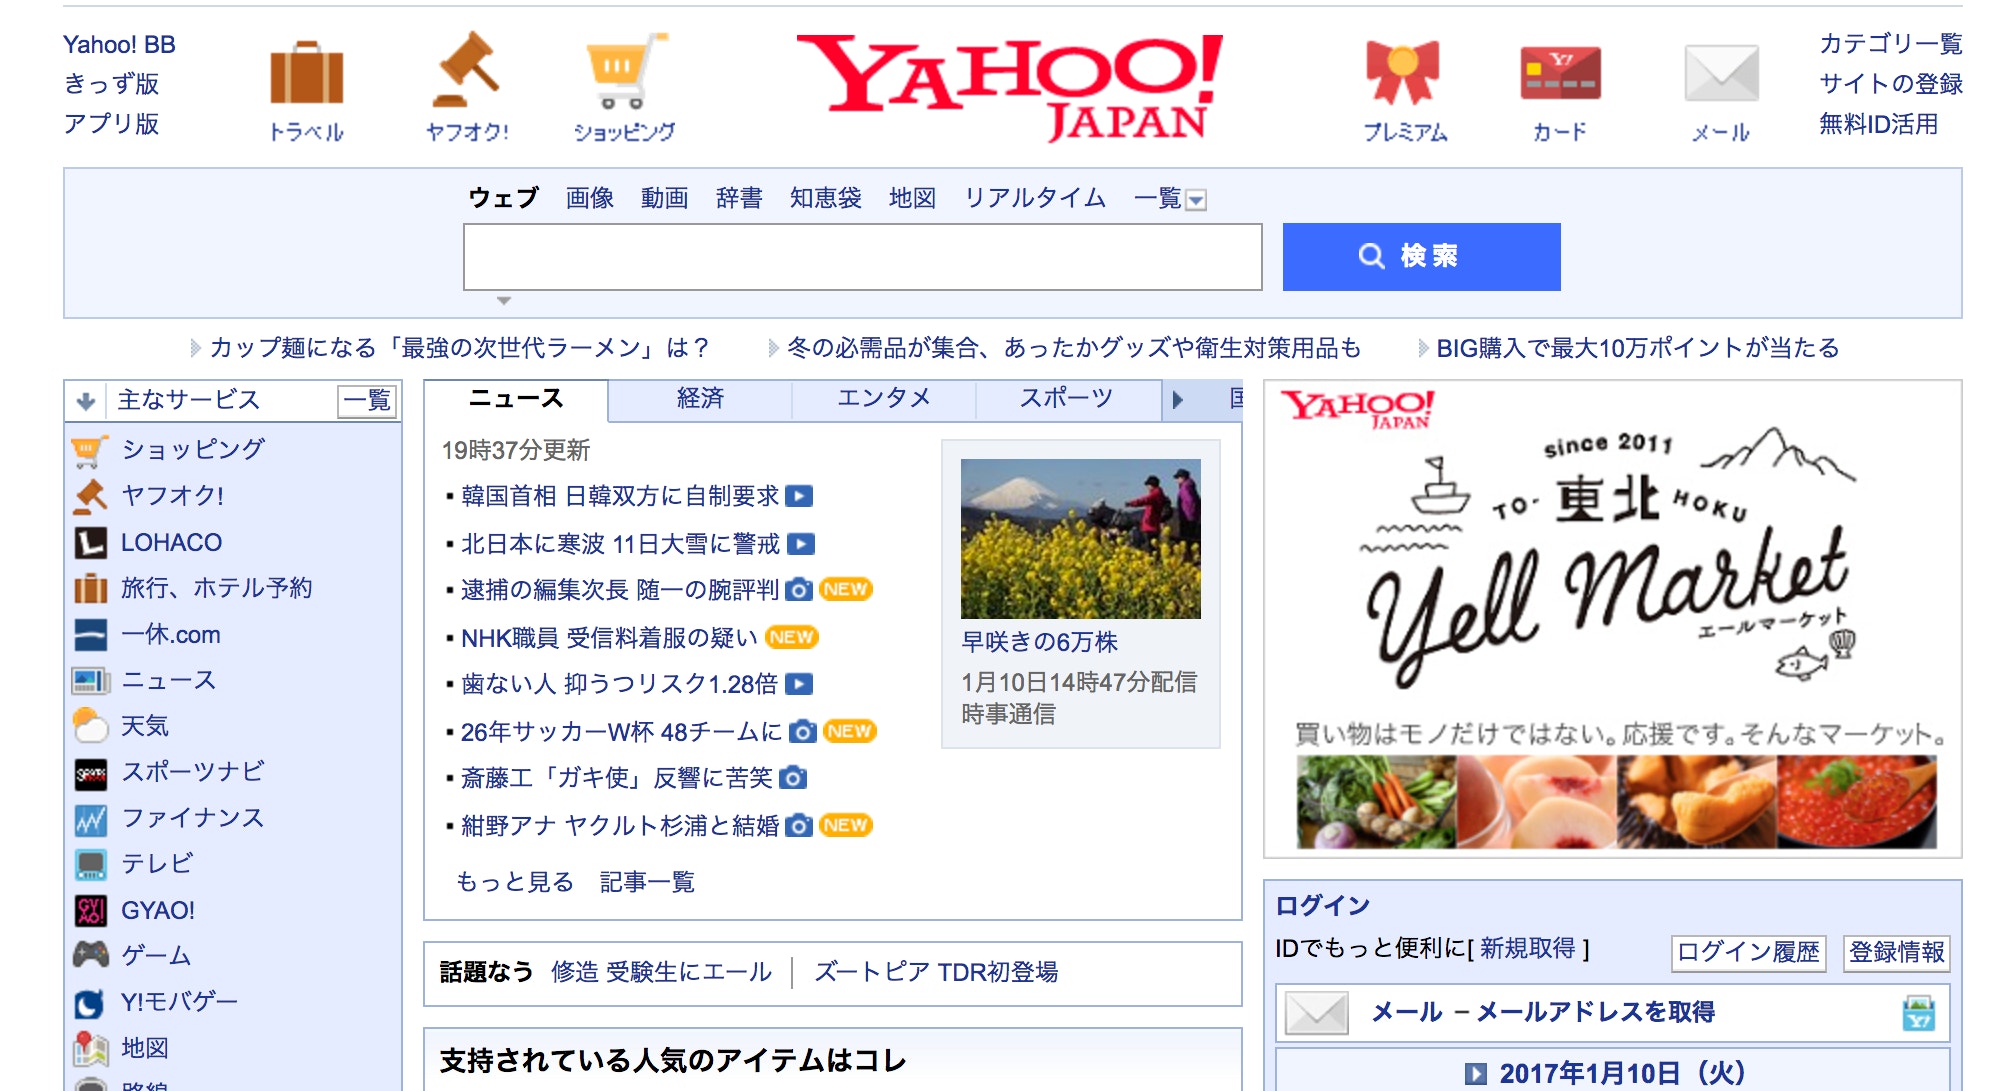Collapse 主なサービス with the down arrow
Image resolution: width=2013 pixels, height=1091 pixels.
pyautogui.click(x=86, y=401)
